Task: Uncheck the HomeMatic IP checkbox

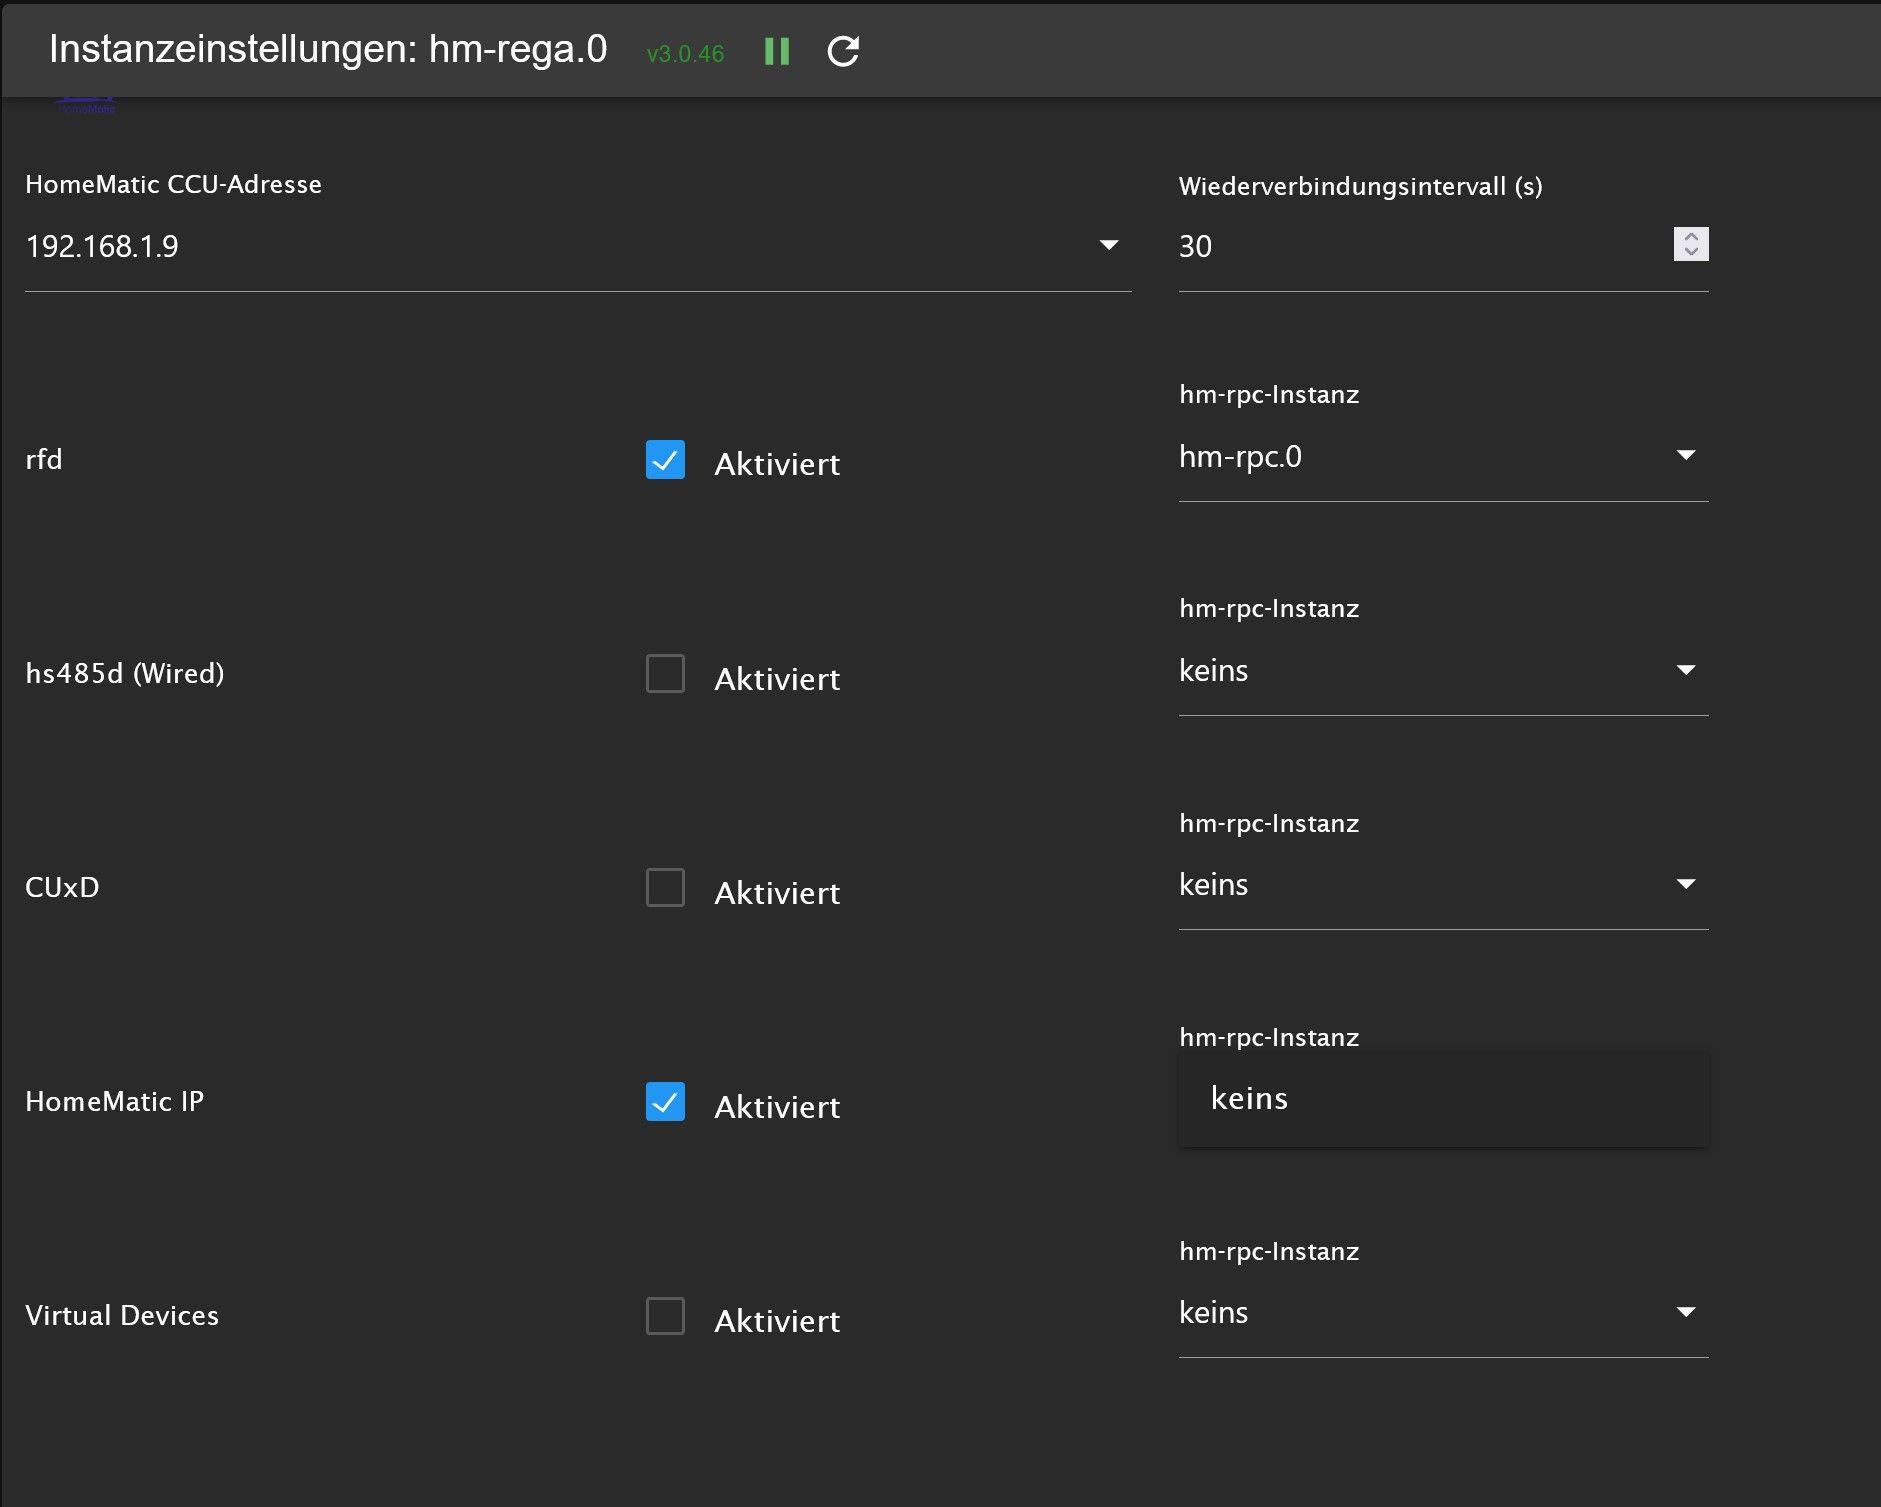Action: [665, 1102]
